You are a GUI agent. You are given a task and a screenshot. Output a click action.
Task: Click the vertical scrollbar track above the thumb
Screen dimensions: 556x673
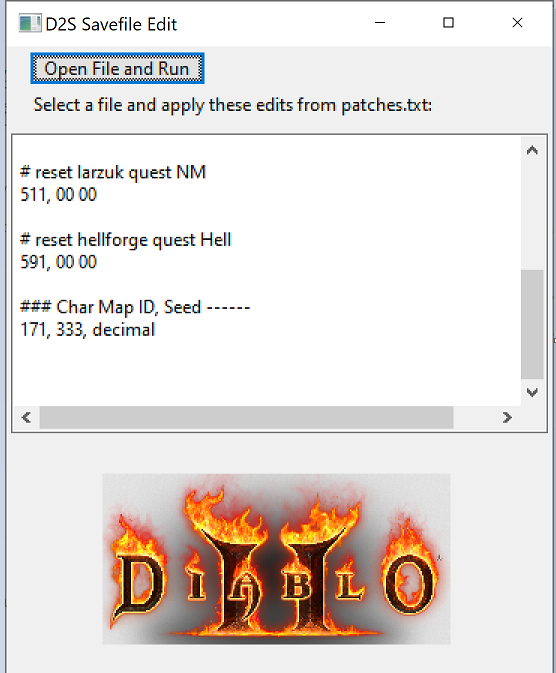click(532, 216)
